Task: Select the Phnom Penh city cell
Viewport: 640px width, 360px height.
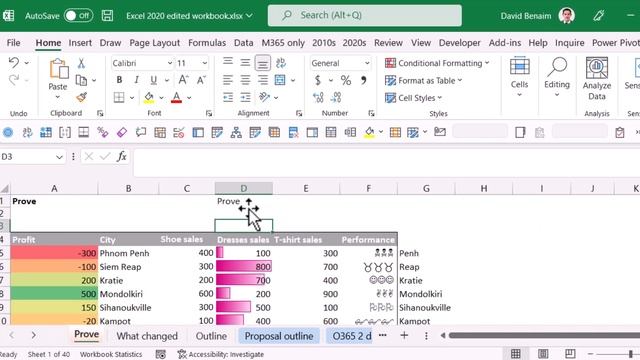Action: pyautogui.click(x=128, y=253)
